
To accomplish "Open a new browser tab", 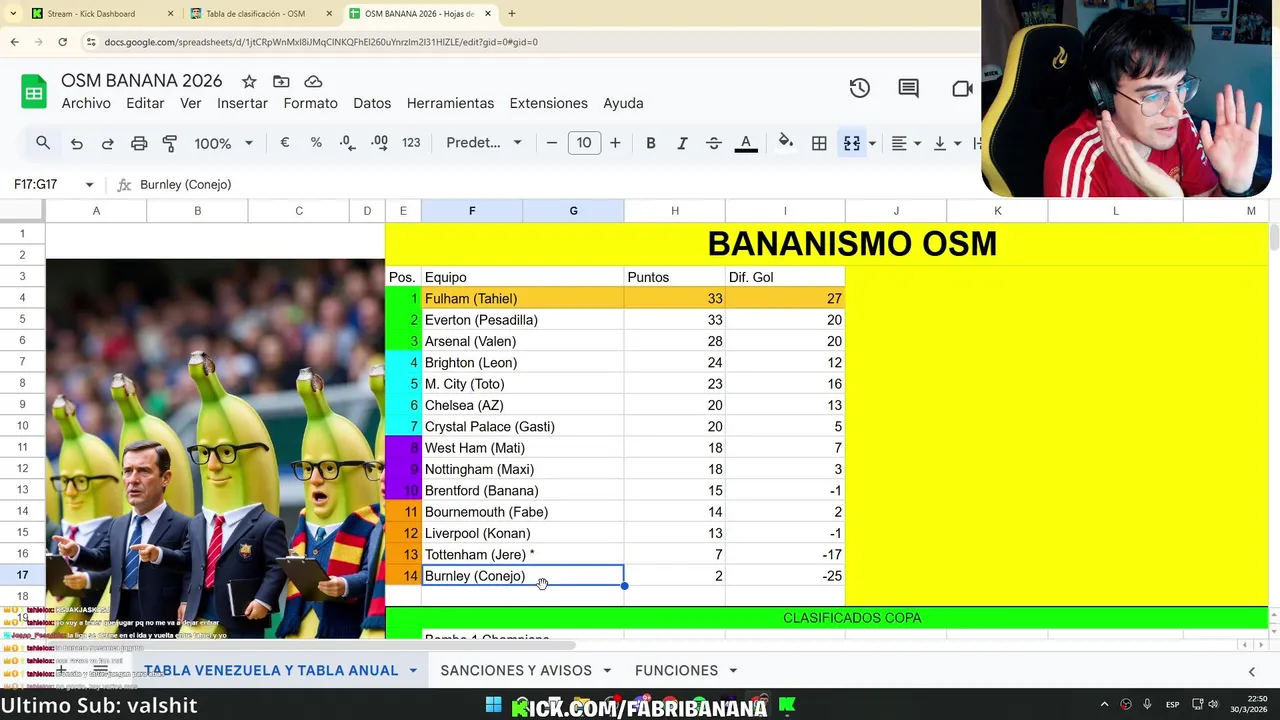I will [x=512, y=14].
